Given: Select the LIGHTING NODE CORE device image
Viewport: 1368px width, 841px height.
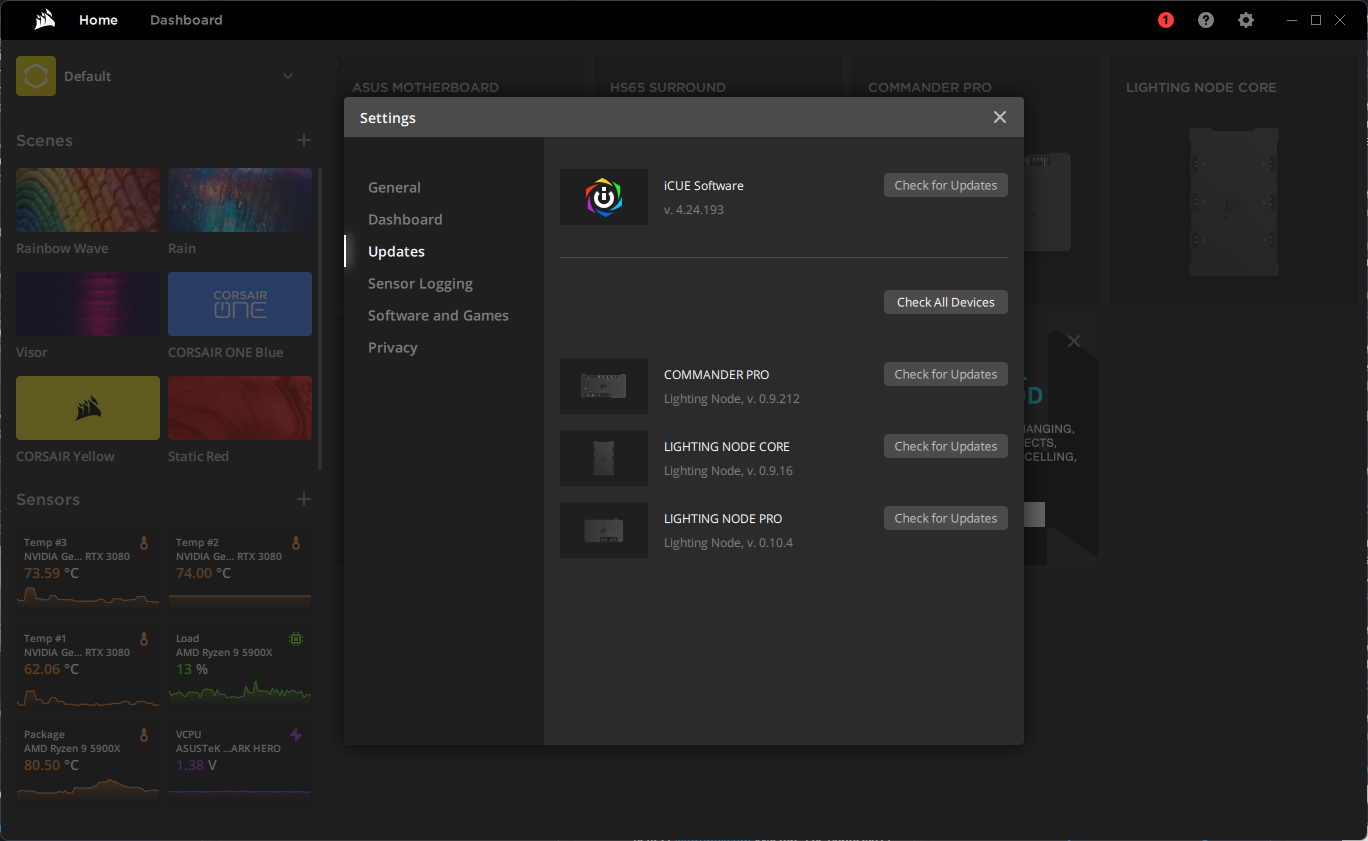Looking at the screenshot, I should click(1232, 201).
